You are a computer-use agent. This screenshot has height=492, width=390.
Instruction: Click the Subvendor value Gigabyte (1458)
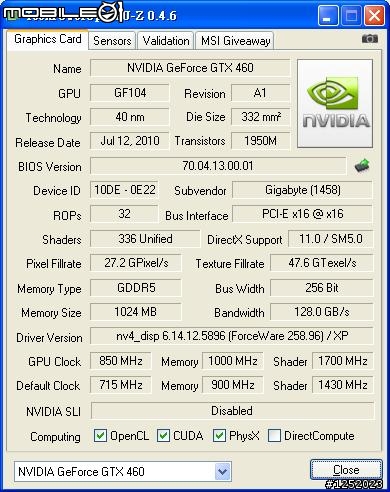point(302,190)
